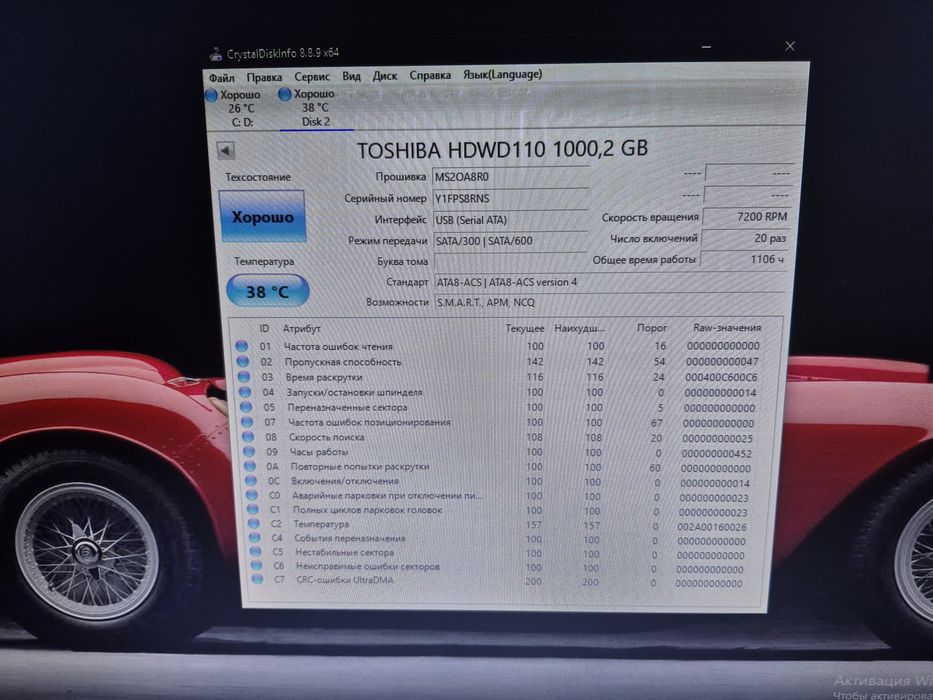Viewport: 933px width, 700px height.
Task: Click the blue status icon above C: D:
Action: click(x=211, y=95)
